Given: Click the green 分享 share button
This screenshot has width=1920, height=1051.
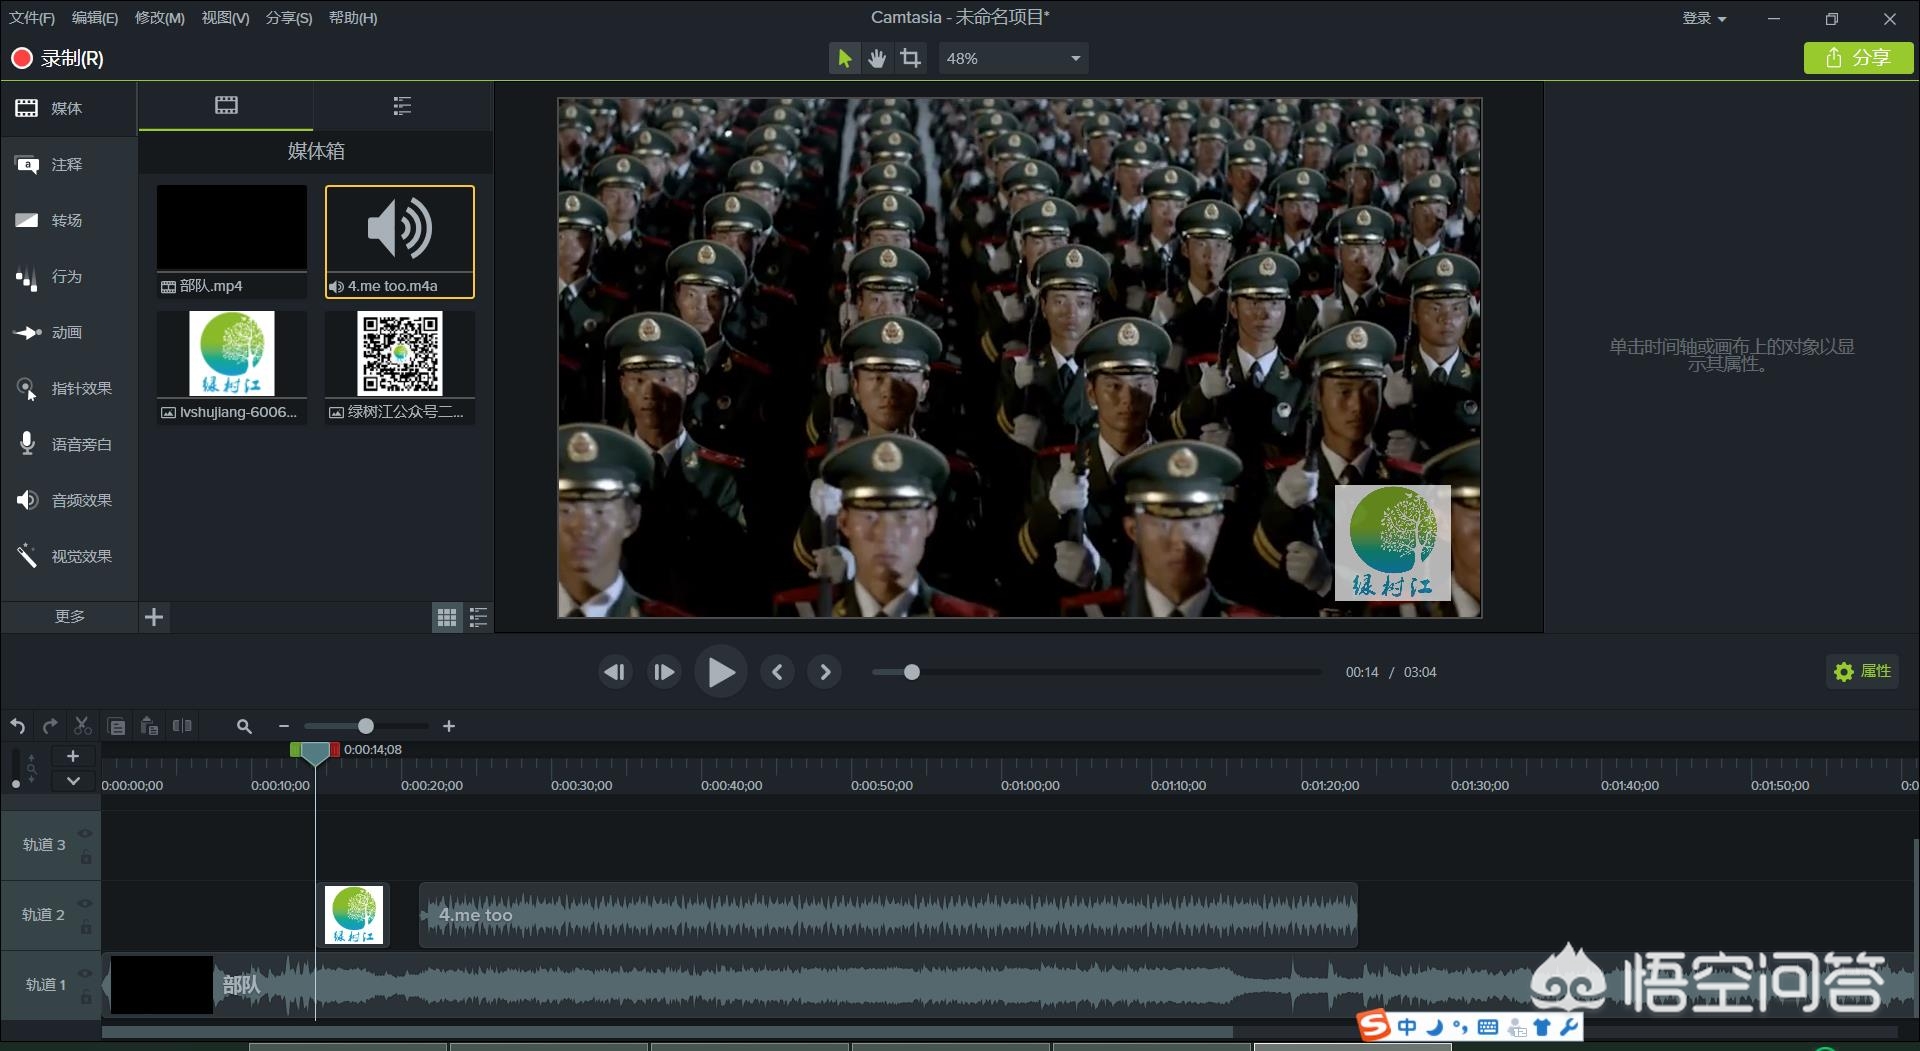Looking at the screenshot, I should tap(1858, 58).
